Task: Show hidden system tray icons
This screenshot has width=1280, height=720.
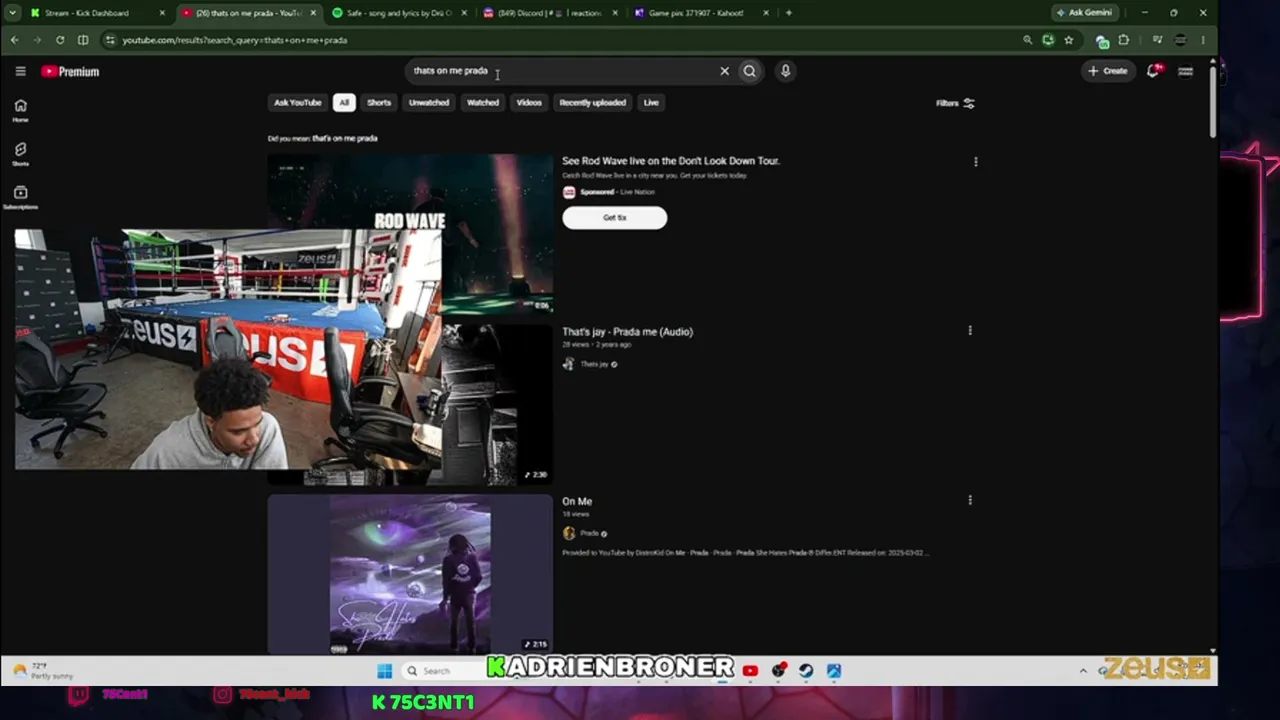Action: coord(1083,671)
